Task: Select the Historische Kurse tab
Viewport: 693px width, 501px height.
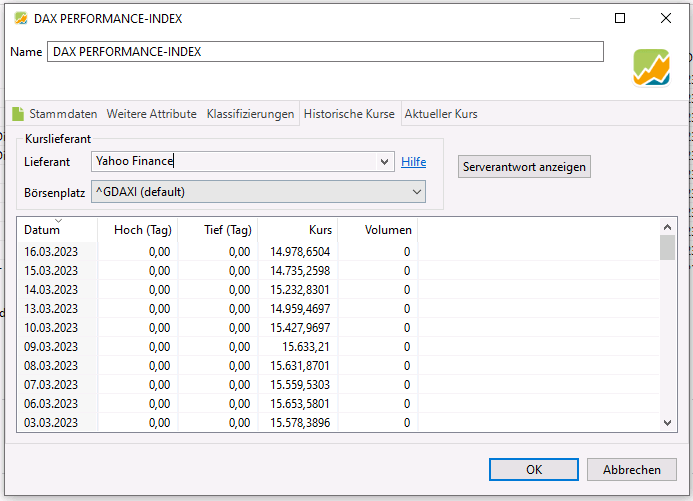Action: 349,114
